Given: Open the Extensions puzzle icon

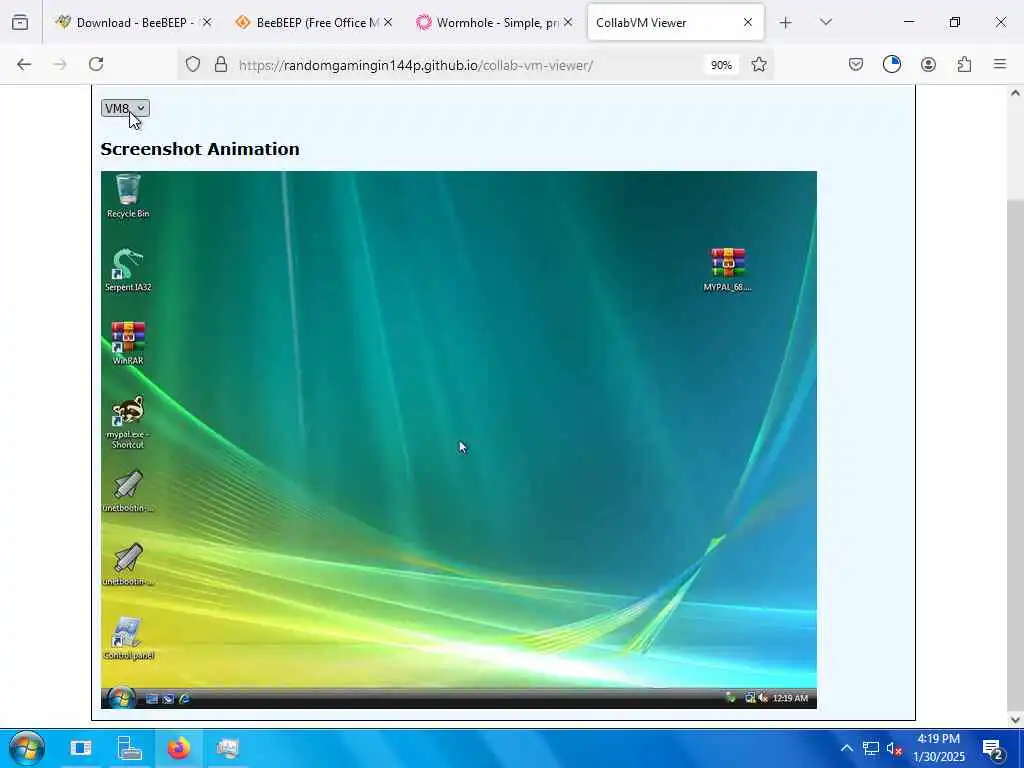Looking at the screenshot, I should (964, 64).
